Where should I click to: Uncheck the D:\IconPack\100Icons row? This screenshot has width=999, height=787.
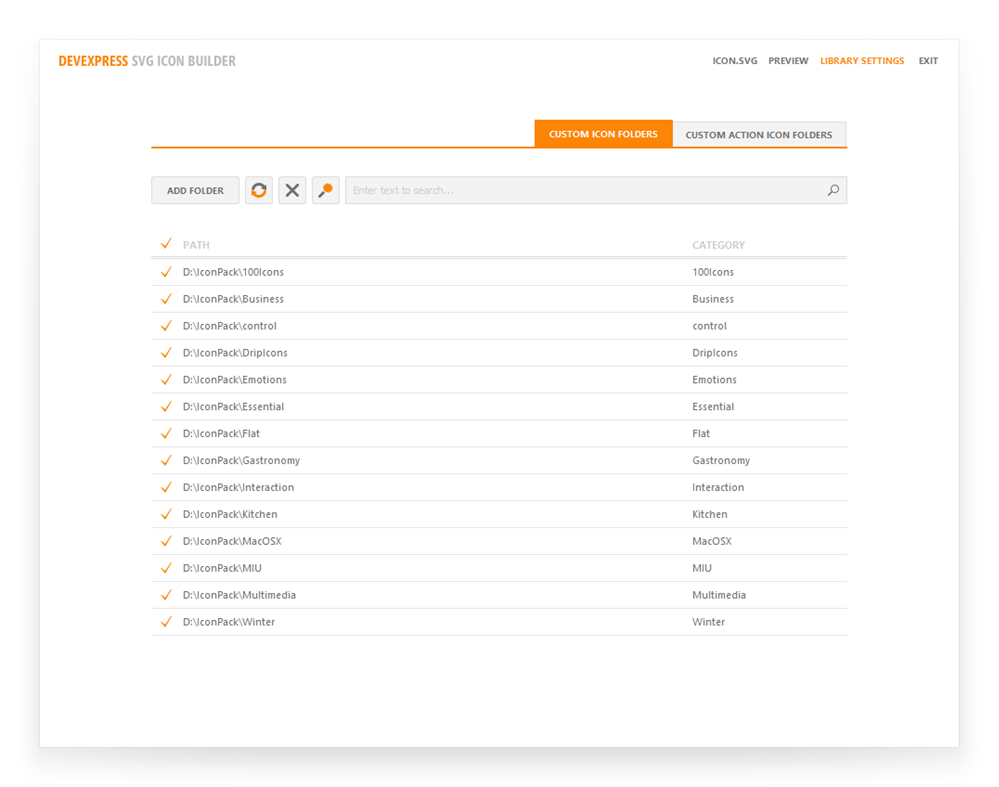[166, 272]
